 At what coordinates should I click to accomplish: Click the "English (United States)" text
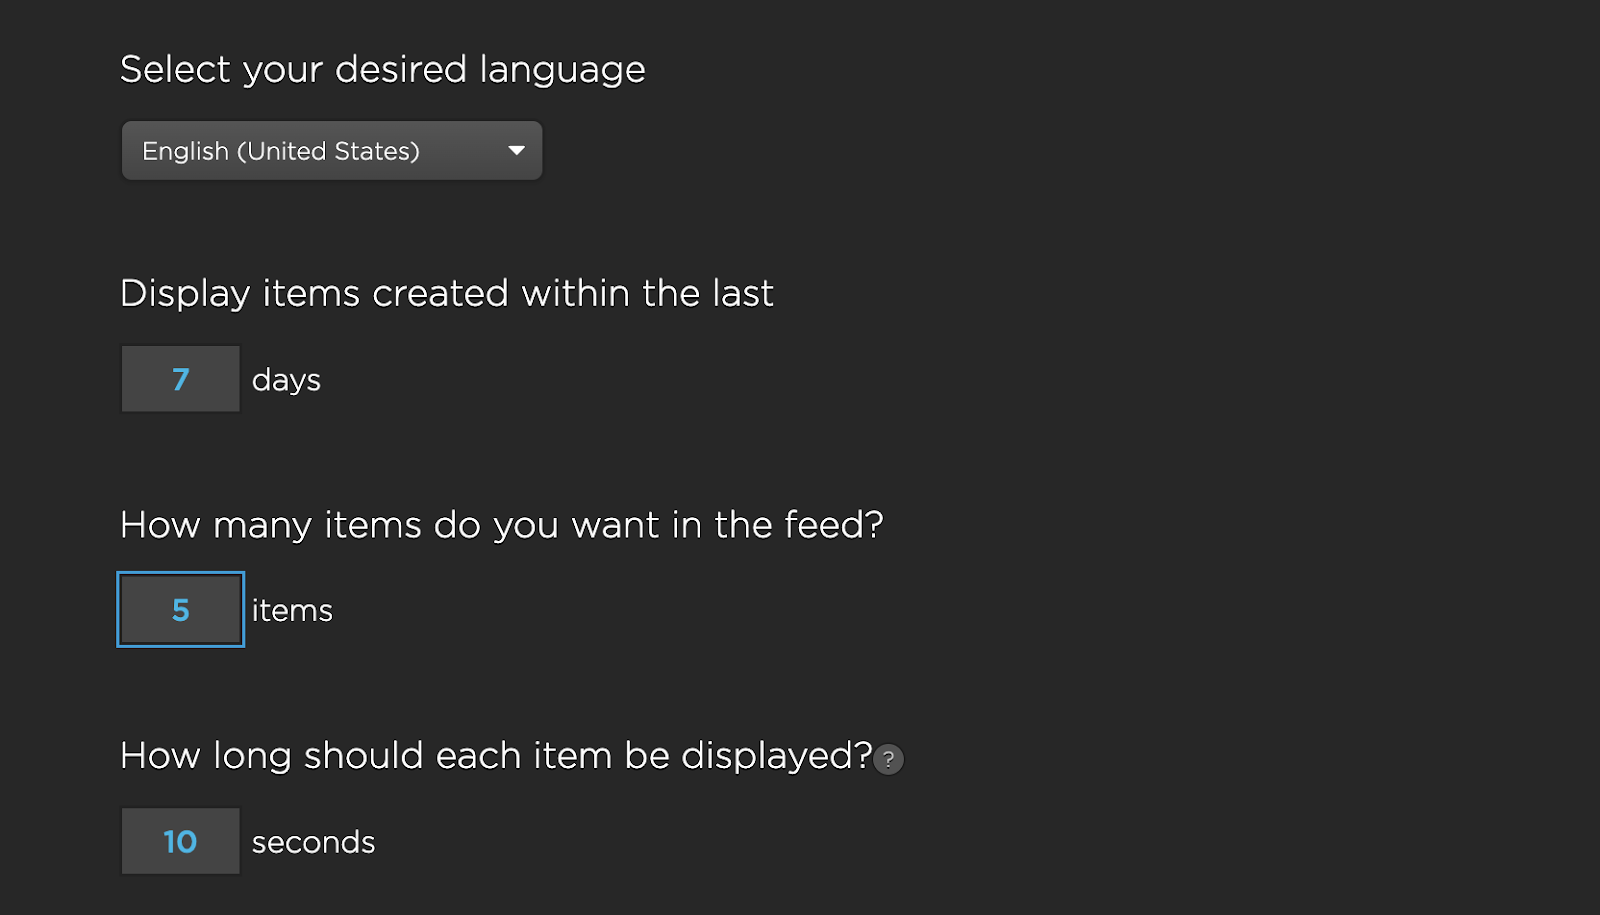(281, 151)
